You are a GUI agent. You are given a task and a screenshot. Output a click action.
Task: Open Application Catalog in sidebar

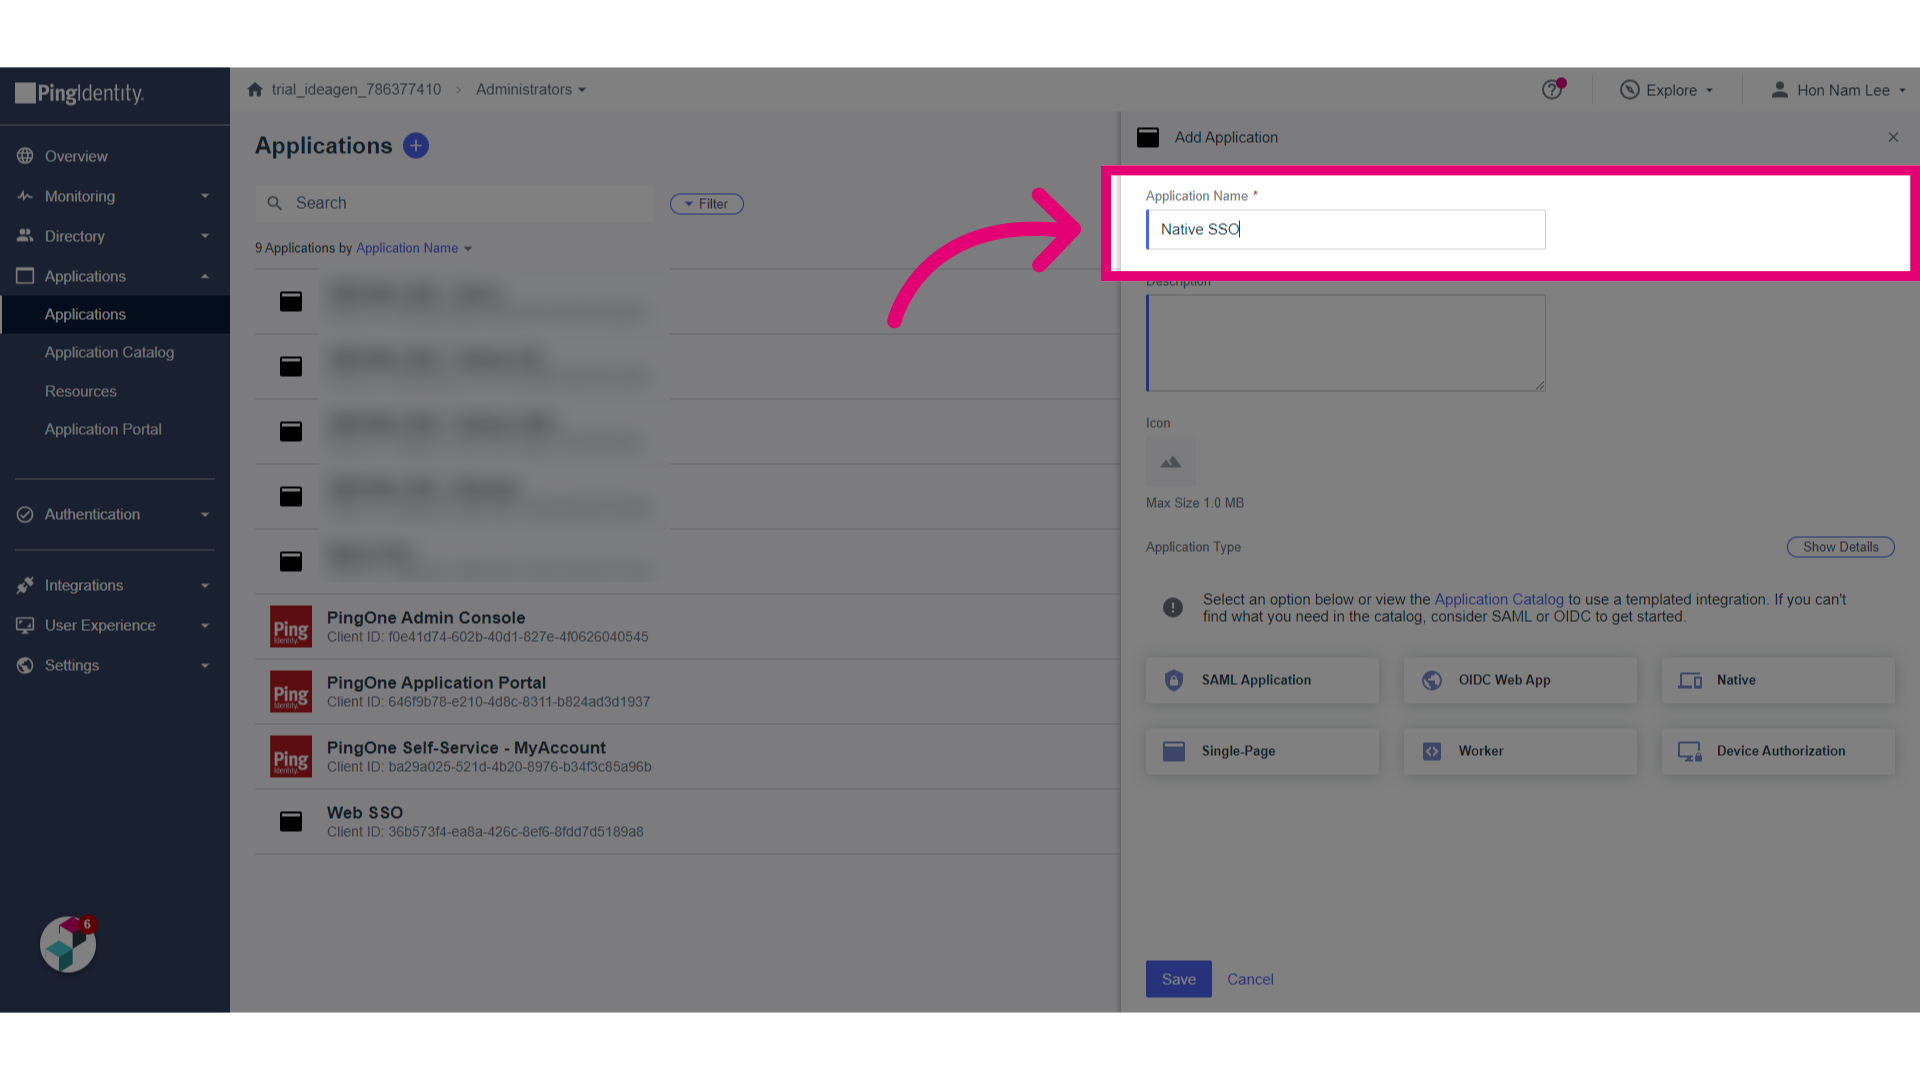(109, 352)
